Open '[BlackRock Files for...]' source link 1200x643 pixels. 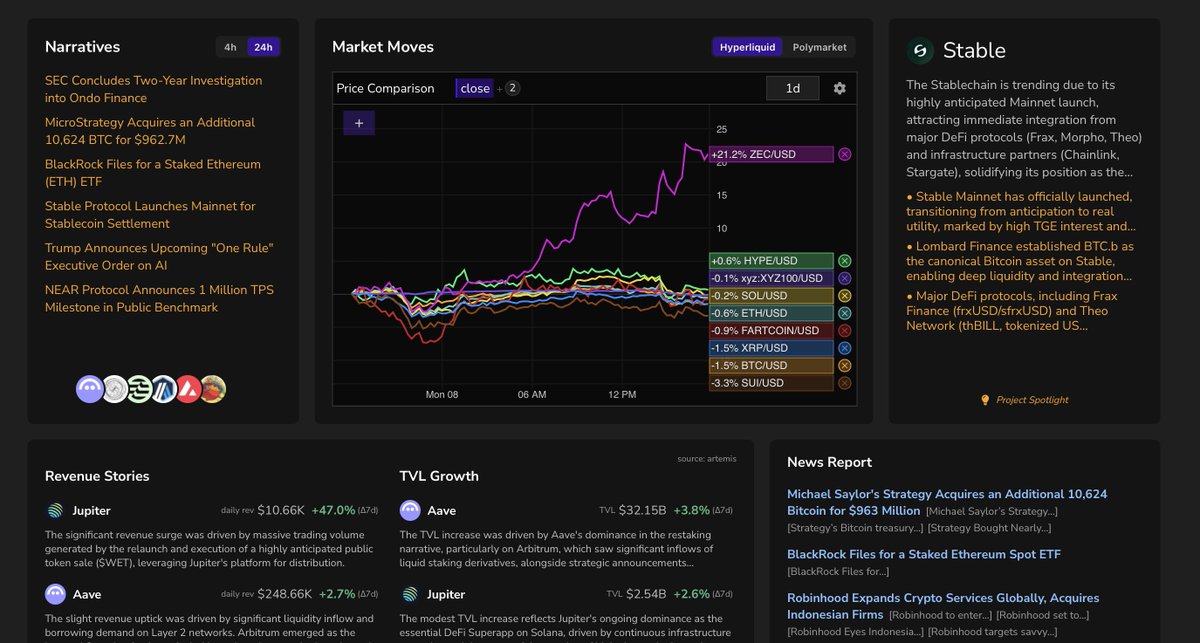coord(838,571)
